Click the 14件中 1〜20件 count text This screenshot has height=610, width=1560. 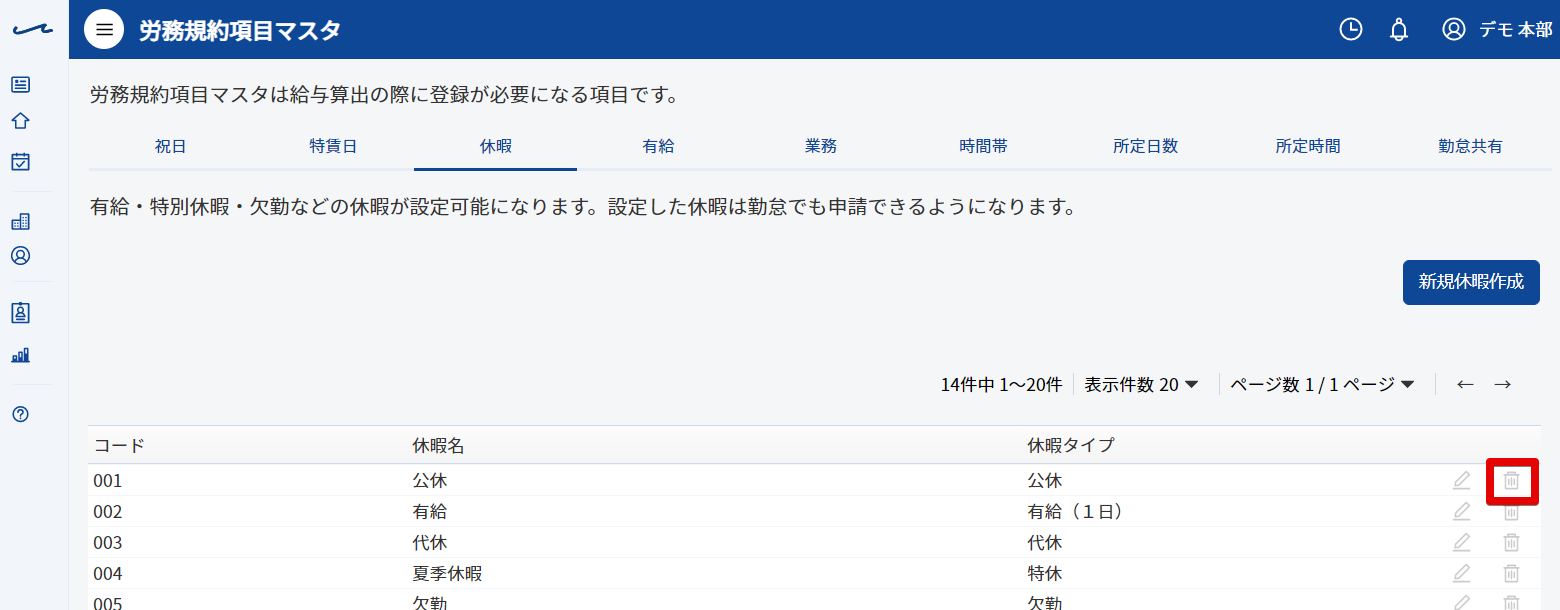[x=1001, y=384]
